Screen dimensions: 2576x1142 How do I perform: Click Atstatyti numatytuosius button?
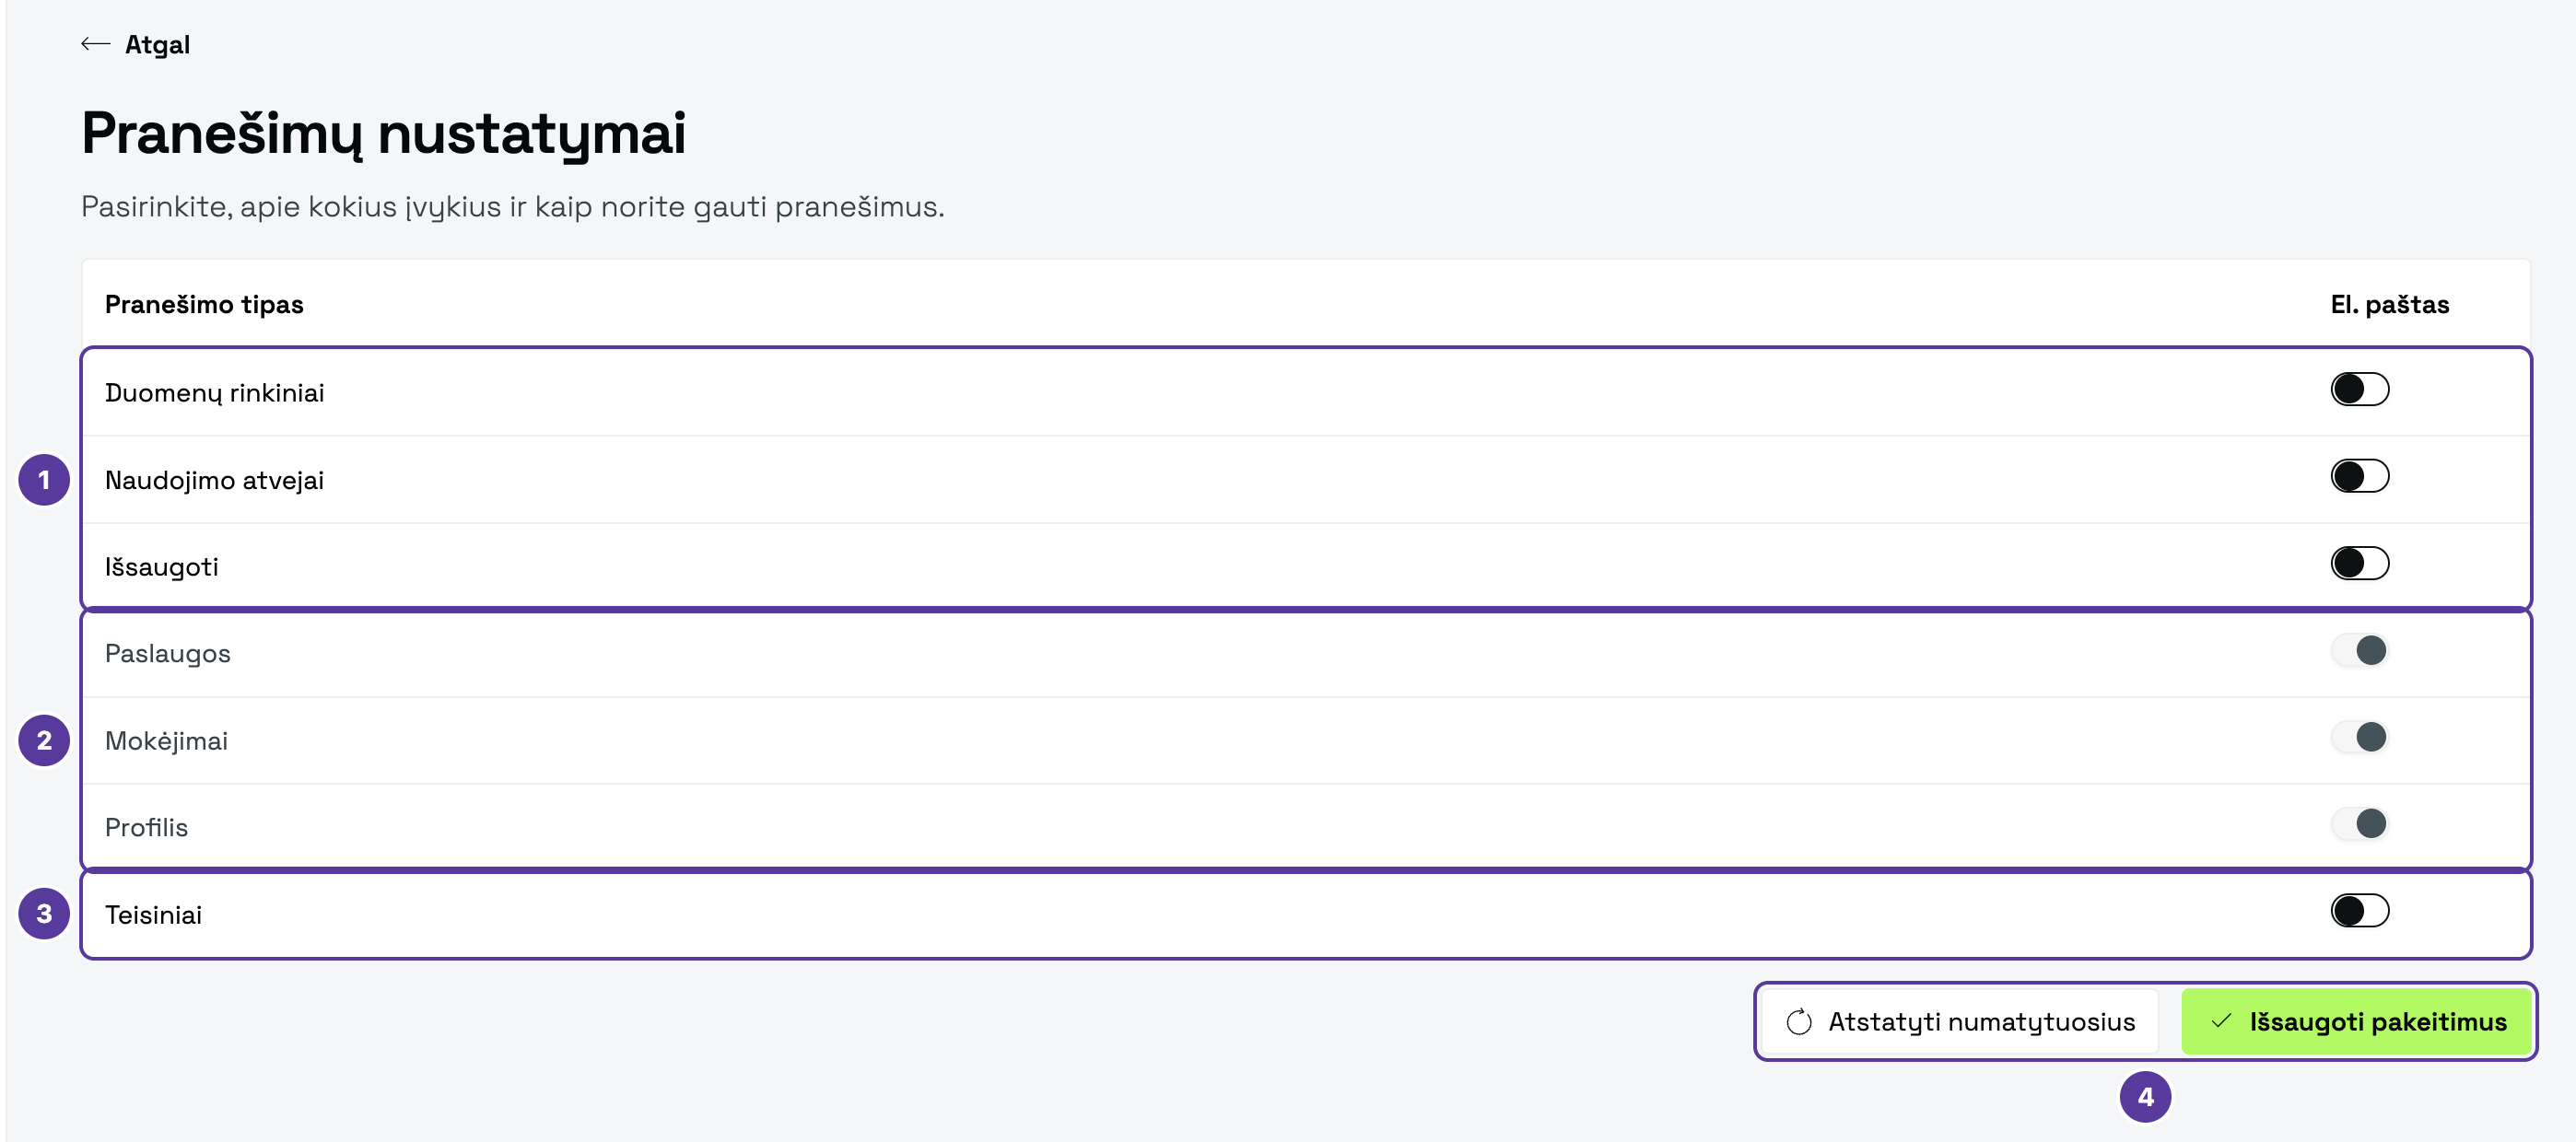pos(1959,1021)
